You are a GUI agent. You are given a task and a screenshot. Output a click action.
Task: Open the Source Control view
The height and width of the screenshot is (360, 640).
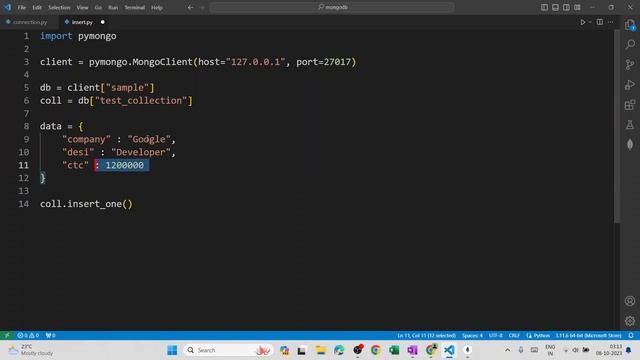point(630,64)
